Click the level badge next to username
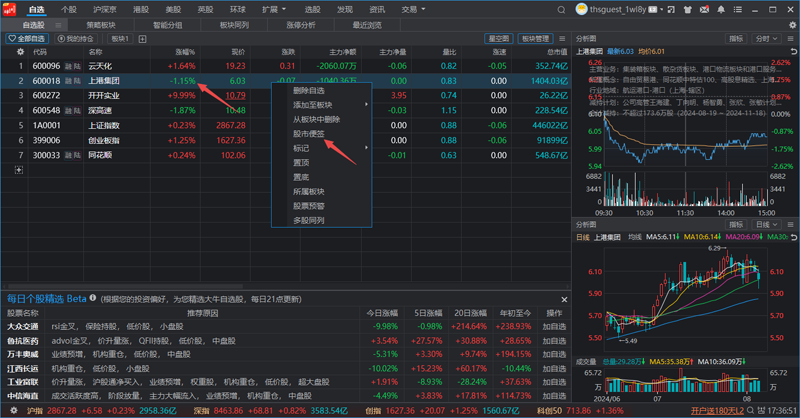Viewport: 800px width, 418px height. pyautogui.click(x=653, y=10)
